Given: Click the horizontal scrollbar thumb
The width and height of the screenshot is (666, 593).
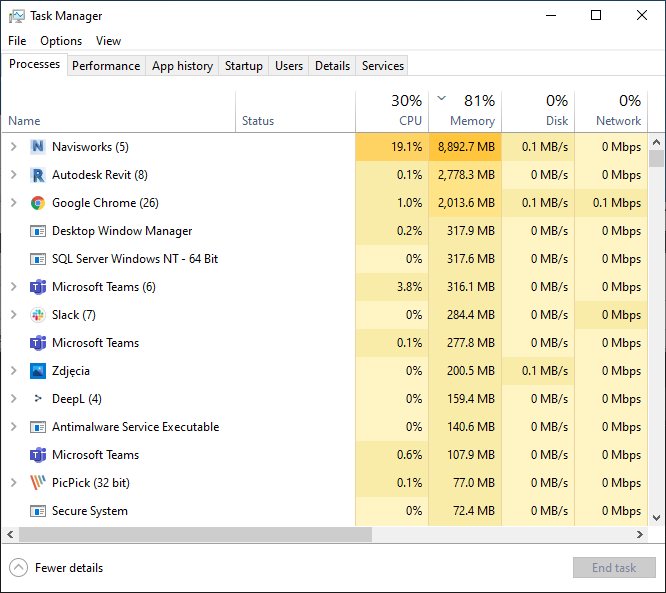Looking at the screenshot, I should point(195,534).
